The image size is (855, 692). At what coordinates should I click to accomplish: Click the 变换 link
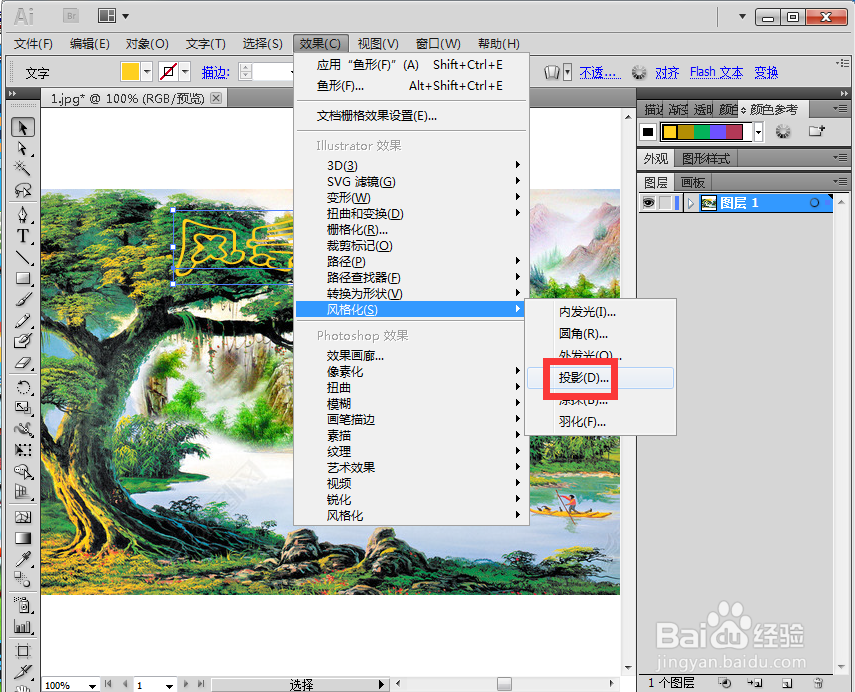tap(766, 72)
